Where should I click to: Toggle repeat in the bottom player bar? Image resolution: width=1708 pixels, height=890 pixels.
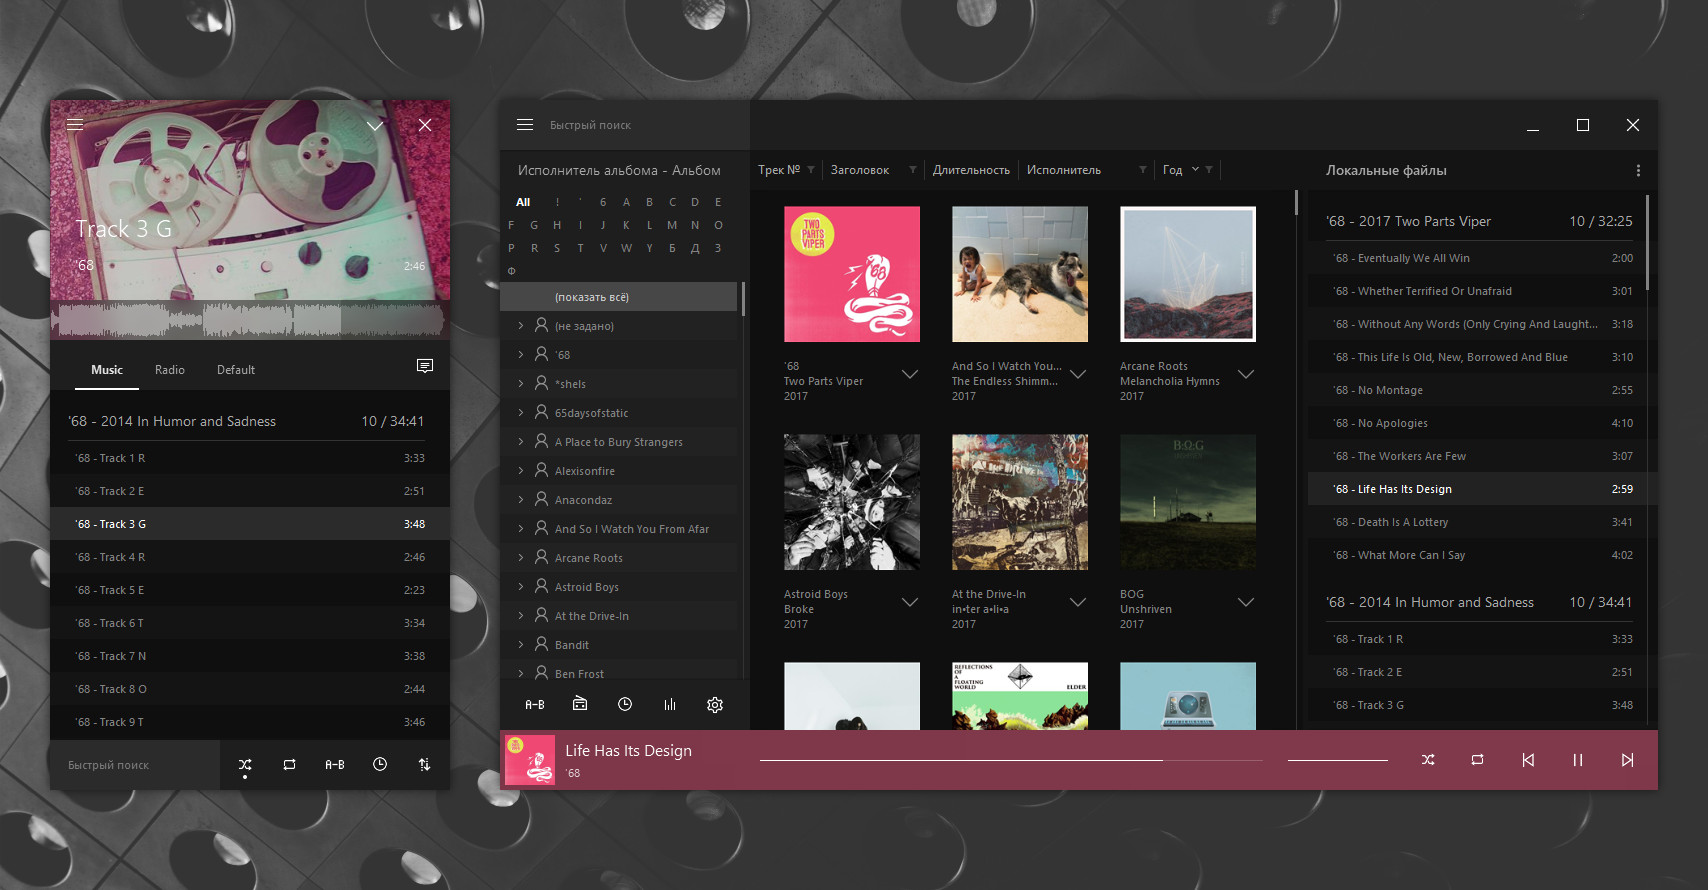point(1477,760)
